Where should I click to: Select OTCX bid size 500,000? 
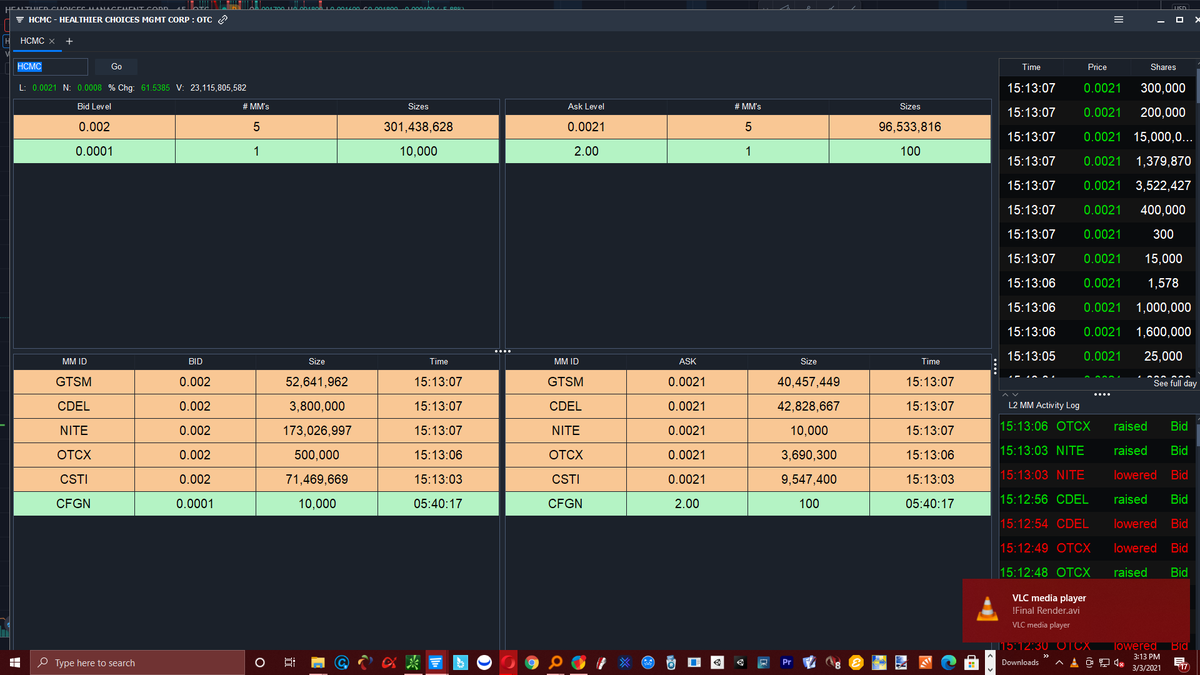click(x=317, y=455)
